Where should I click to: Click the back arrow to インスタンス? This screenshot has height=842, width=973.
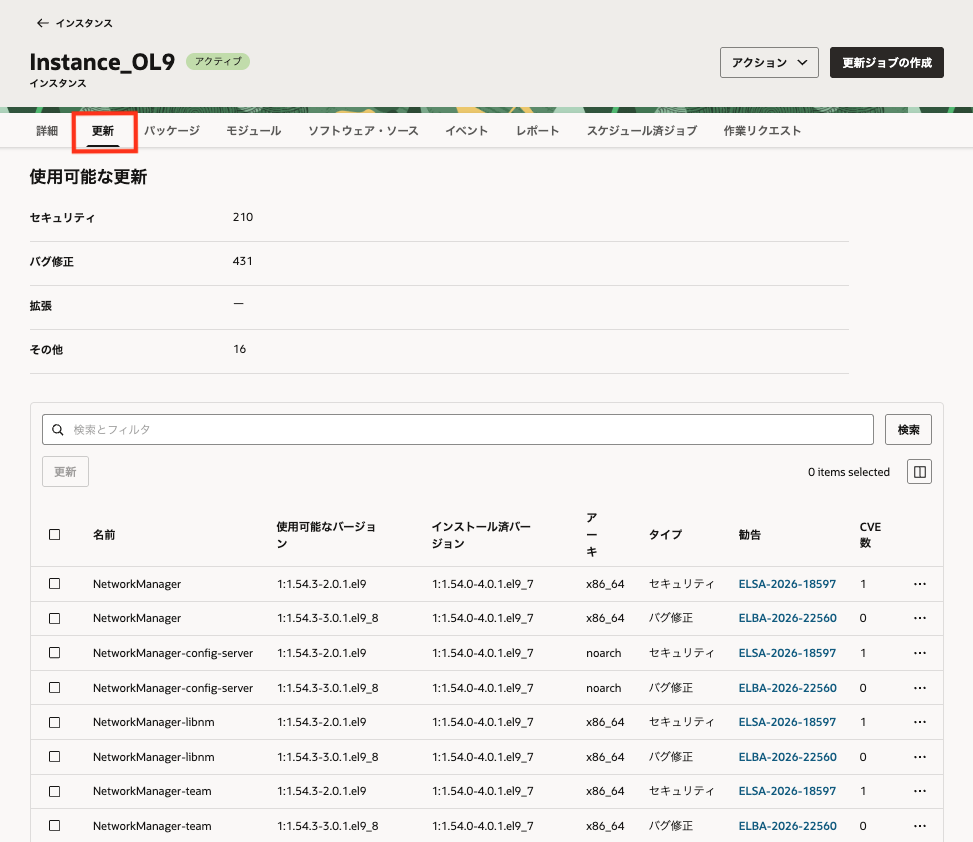click(42, 23)
